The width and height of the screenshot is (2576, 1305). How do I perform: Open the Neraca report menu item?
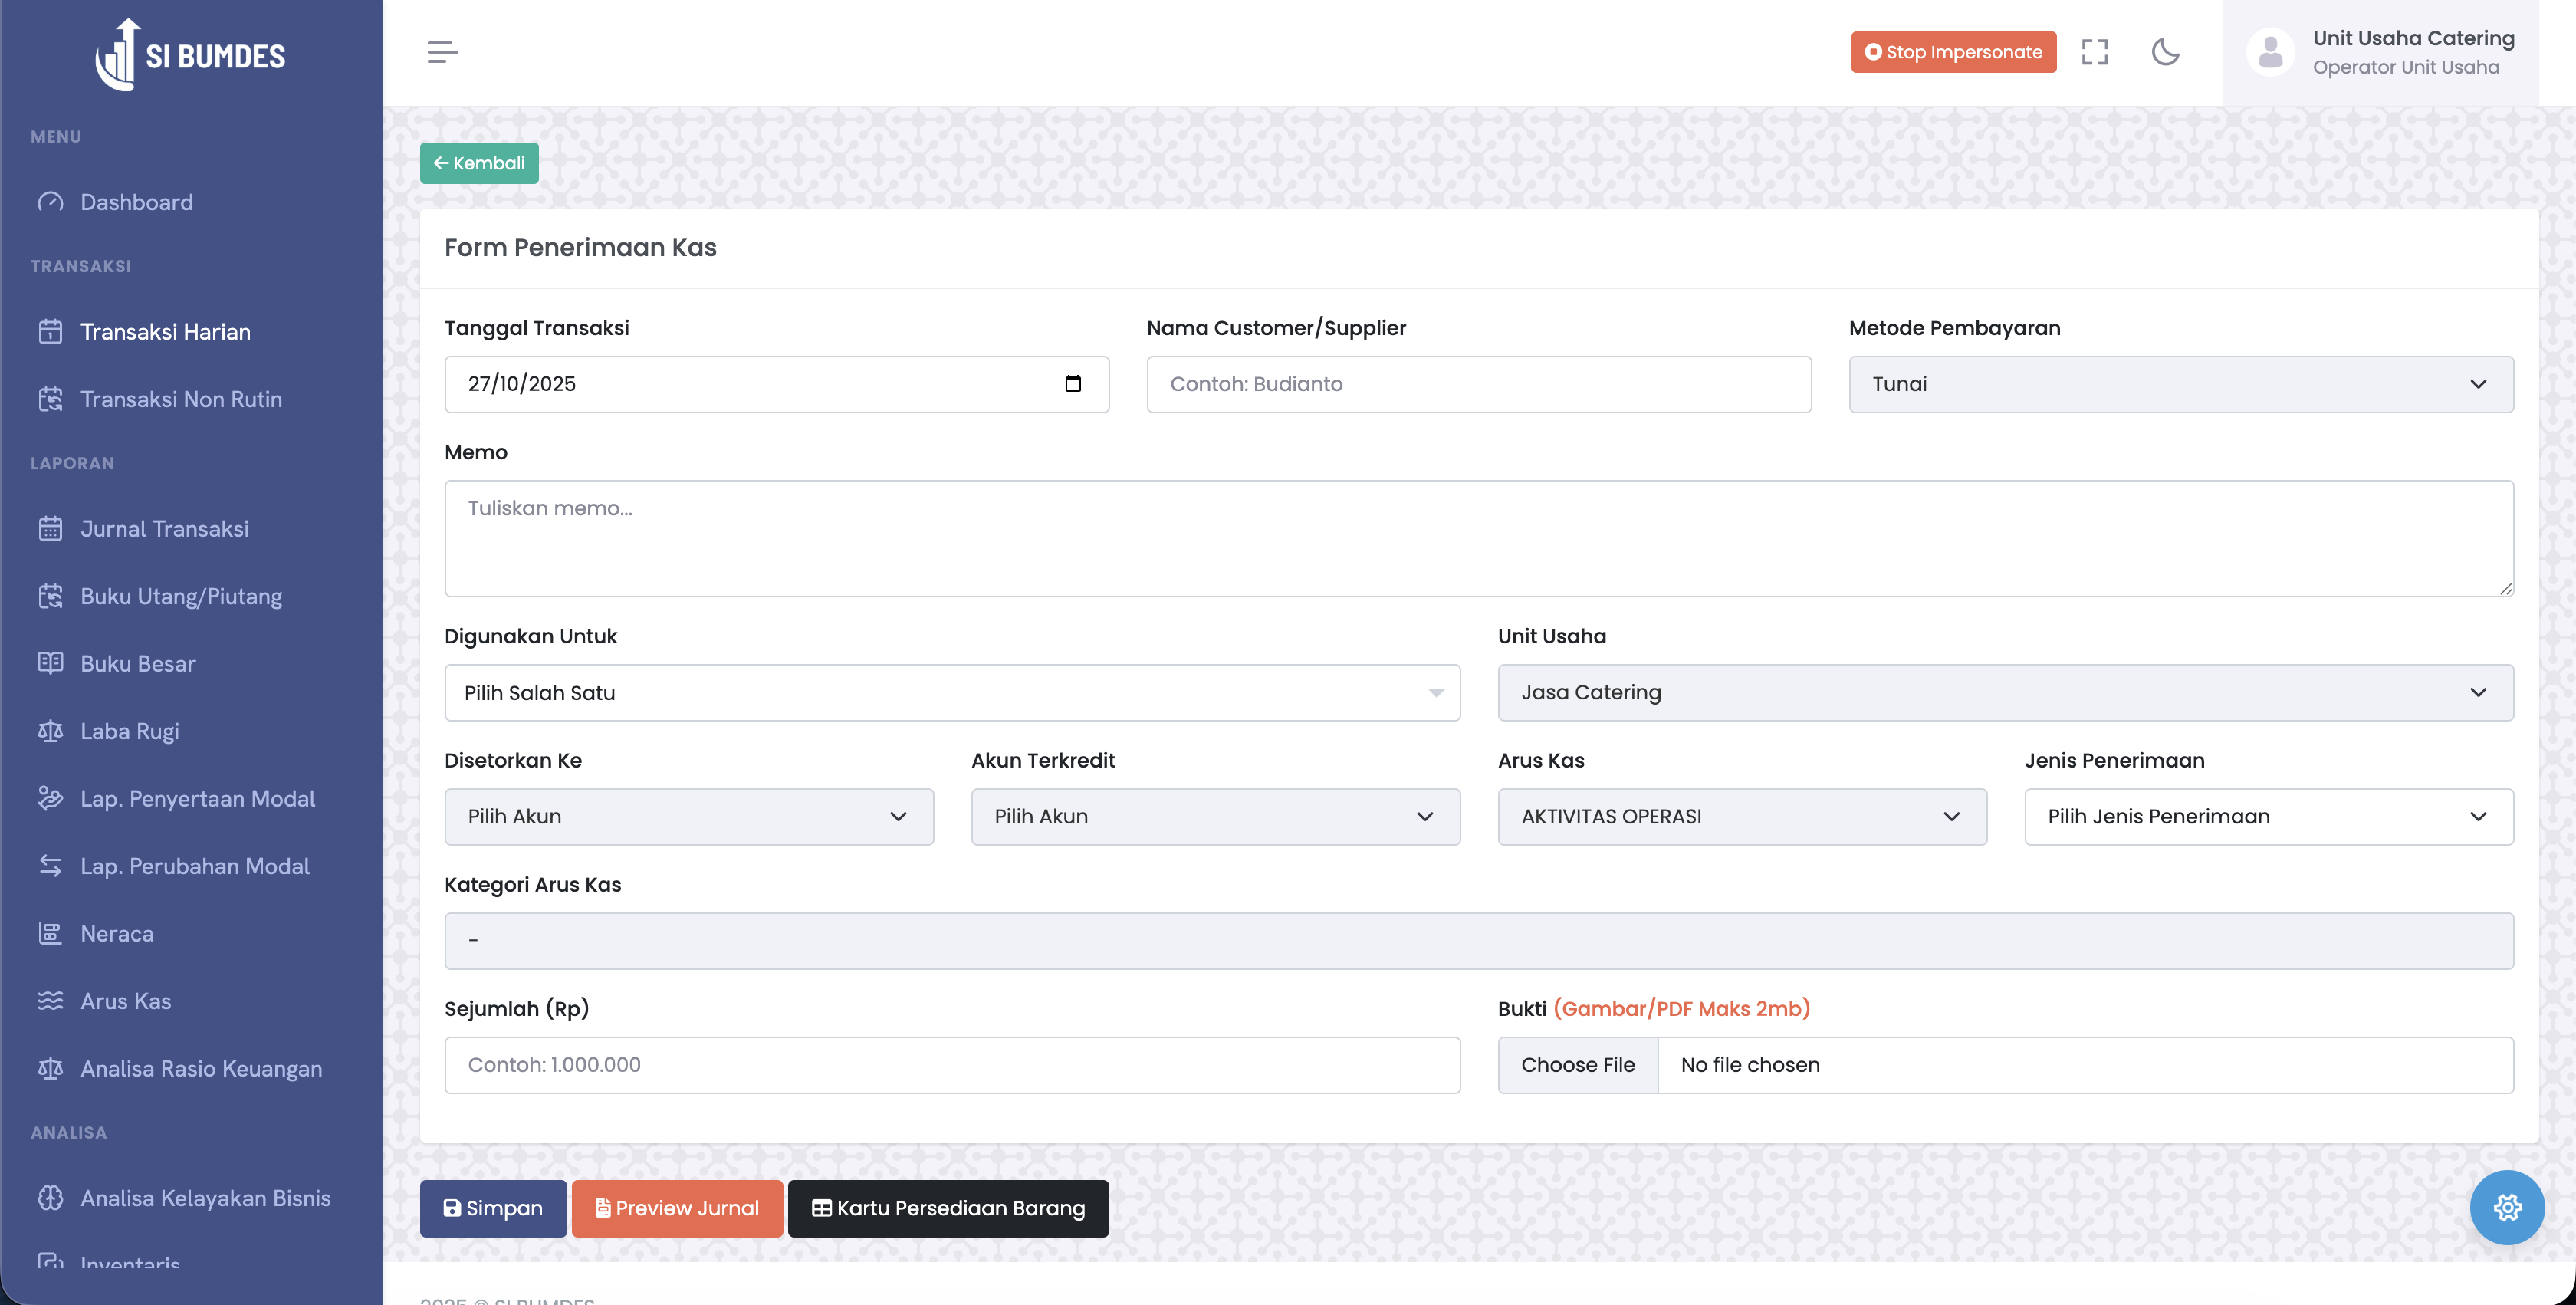(x=117, y=933)
